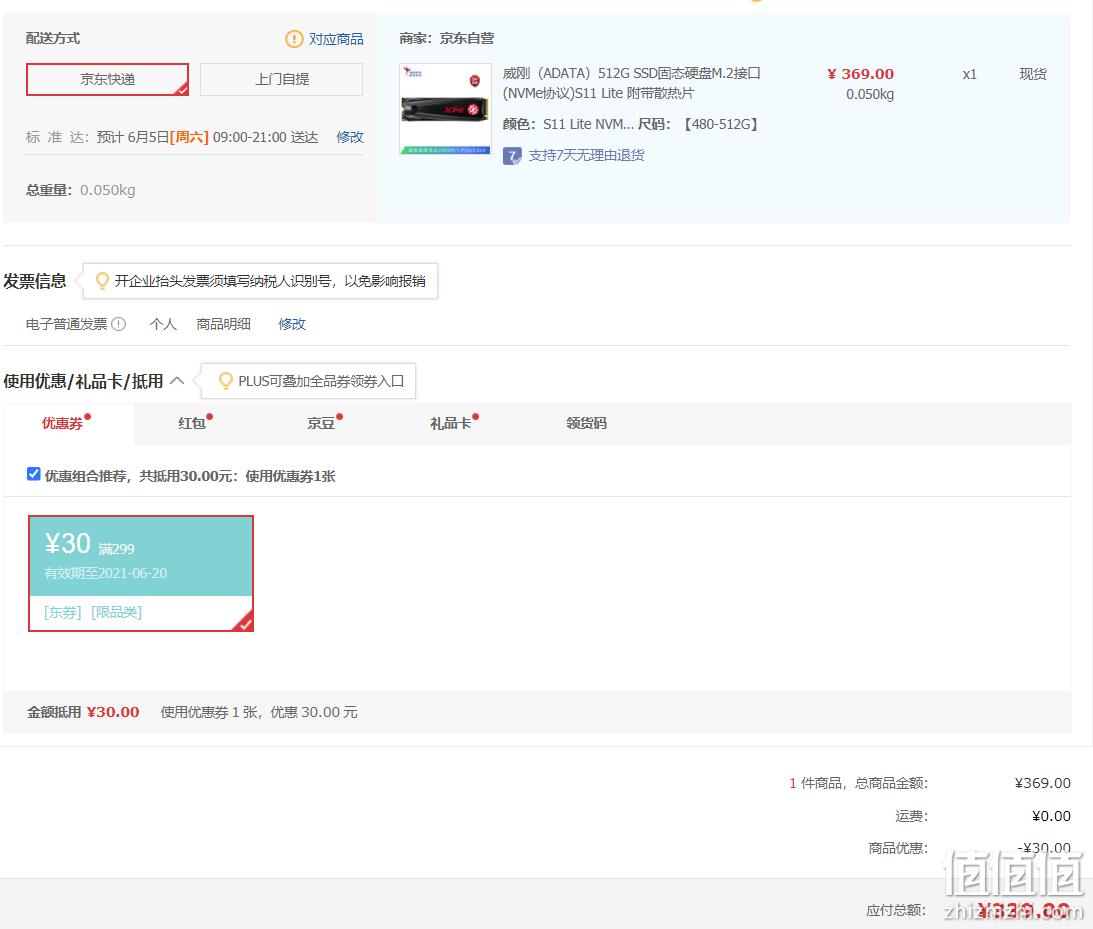The width and height of the screenshot is (1093, 929).
Task: Select 京东快递 delivery option
Action: [x=107, y=79]
